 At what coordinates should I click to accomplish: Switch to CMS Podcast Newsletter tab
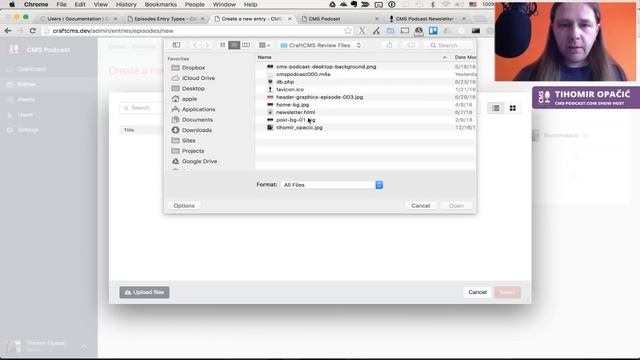point(427,19)
